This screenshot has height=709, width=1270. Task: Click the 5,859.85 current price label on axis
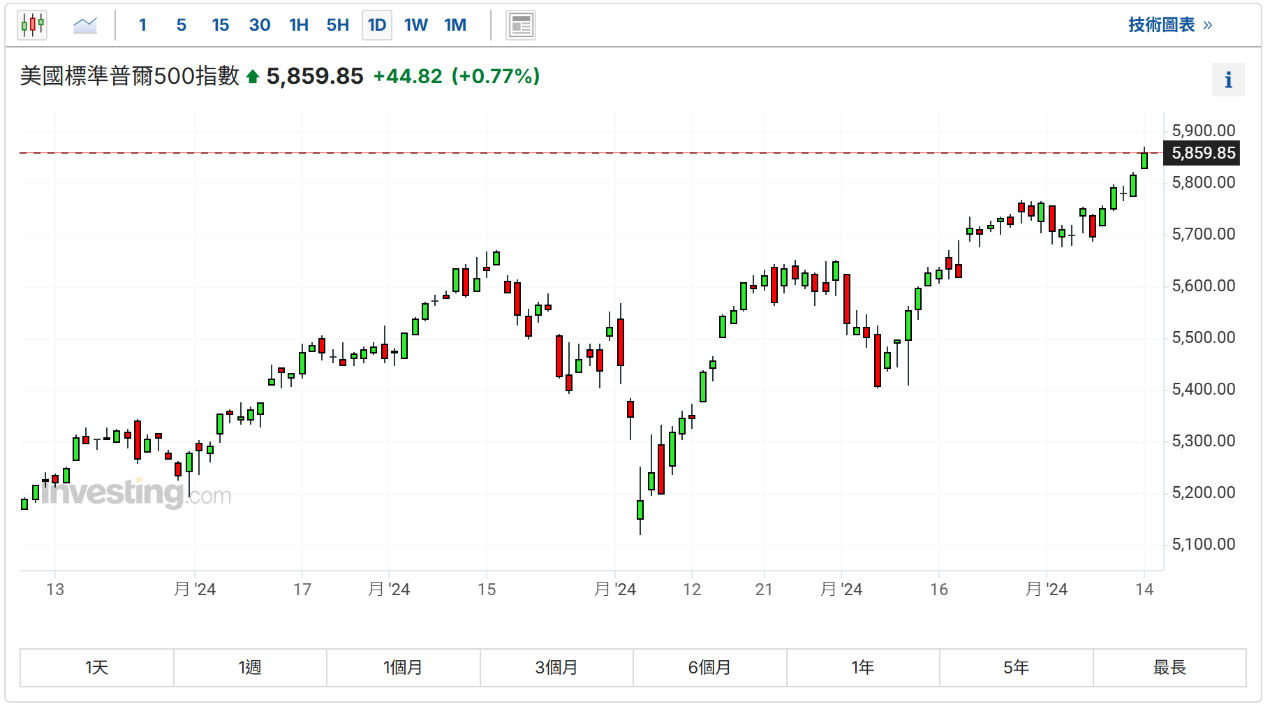pos(1203,154)
